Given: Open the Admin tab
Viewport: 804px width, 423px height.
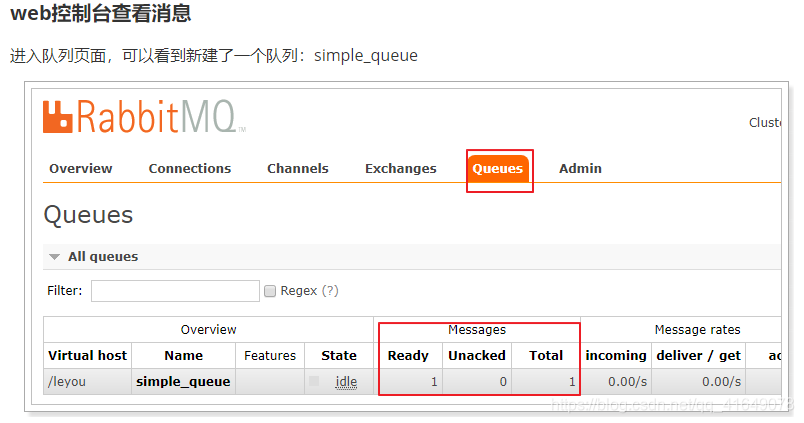Looking at the screenshot, I should pyautogui.click(x=580, y=169).
